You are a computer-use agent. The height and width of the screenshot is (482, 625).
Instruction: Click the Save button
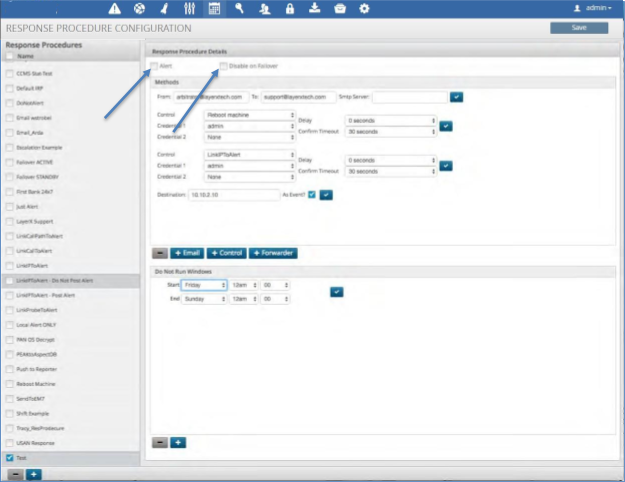tap(578, 28)
